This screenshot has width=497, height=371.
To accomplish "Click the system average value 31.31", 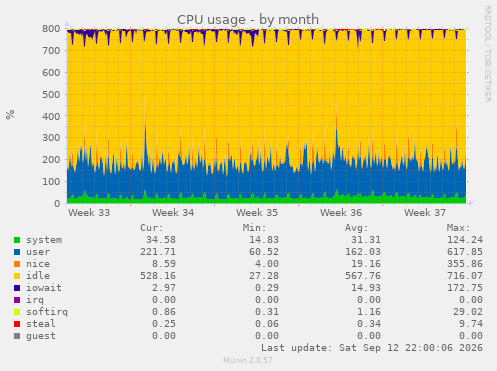I will coord(366,240).
